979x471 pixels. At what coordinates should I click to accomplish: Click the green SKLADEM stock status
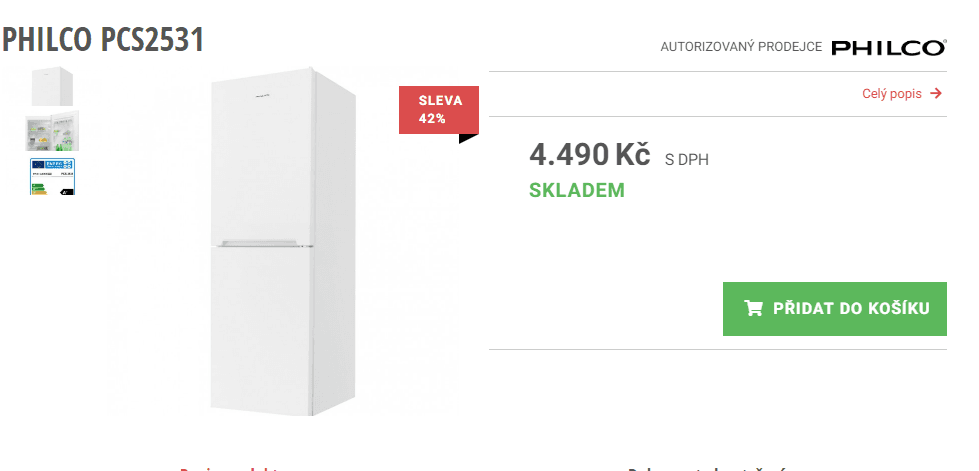pyautogui.click(x=576, y=190)
